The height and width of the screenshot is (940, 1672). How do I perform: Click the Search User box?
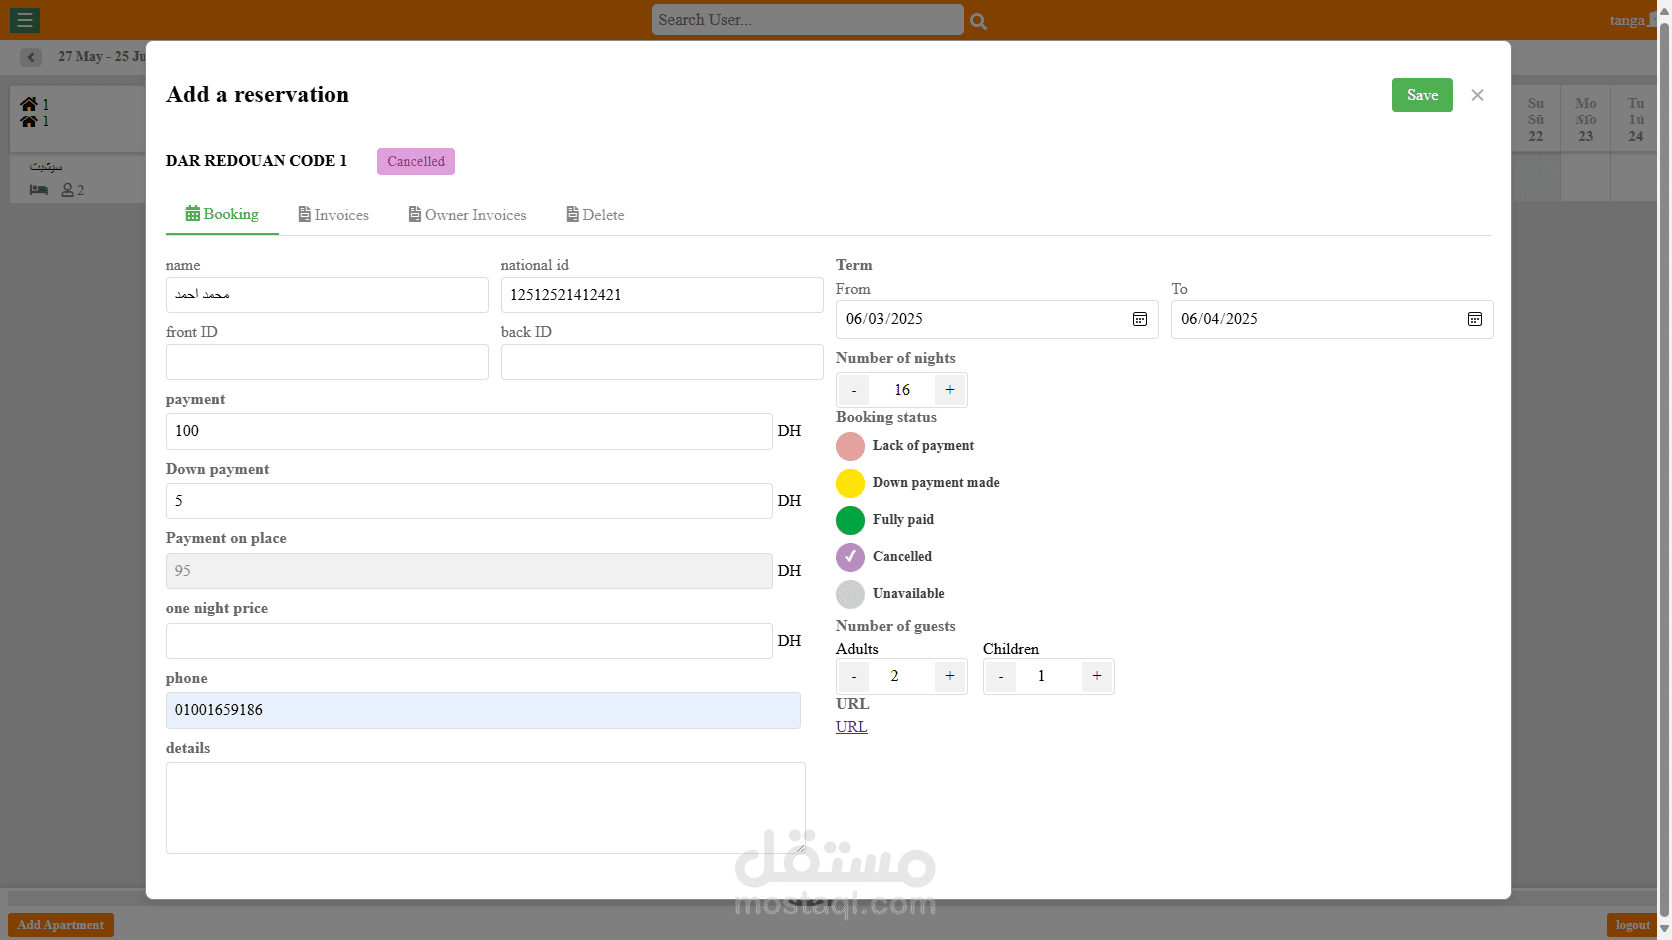pyautogui.click(x=808, y=20)
